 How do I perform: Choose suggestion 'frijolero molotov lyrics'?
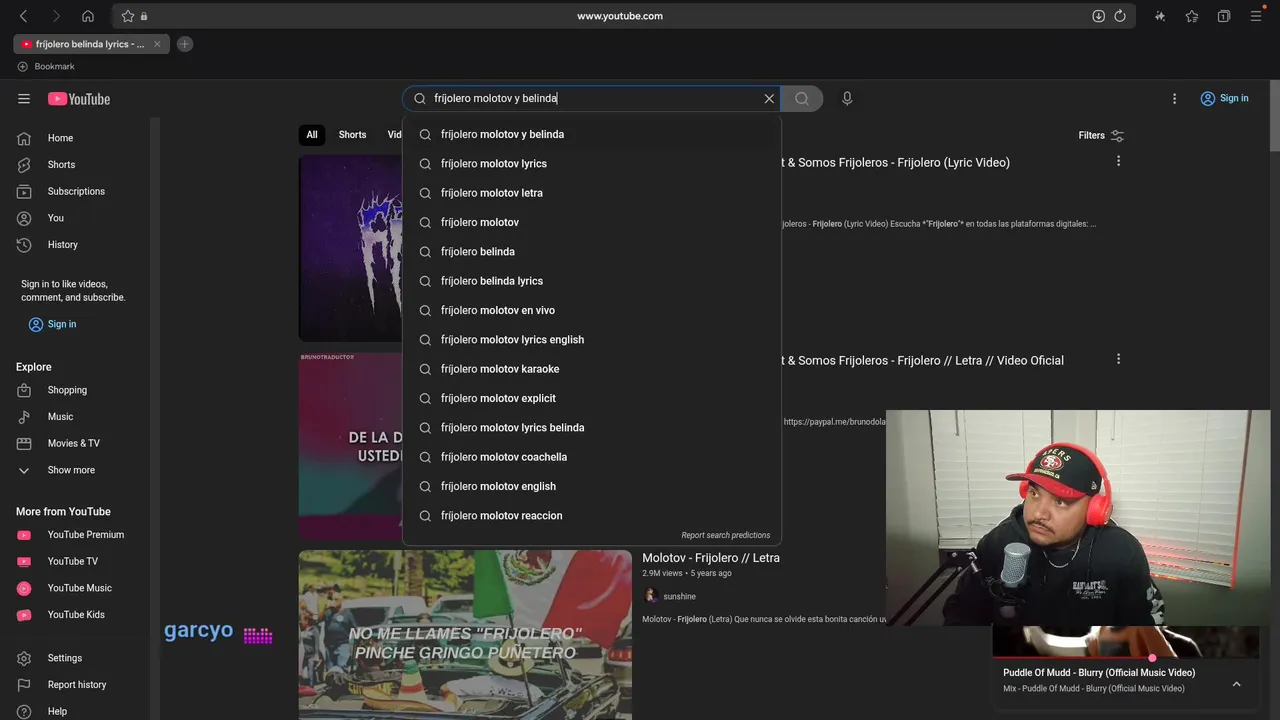coord(592,164)
